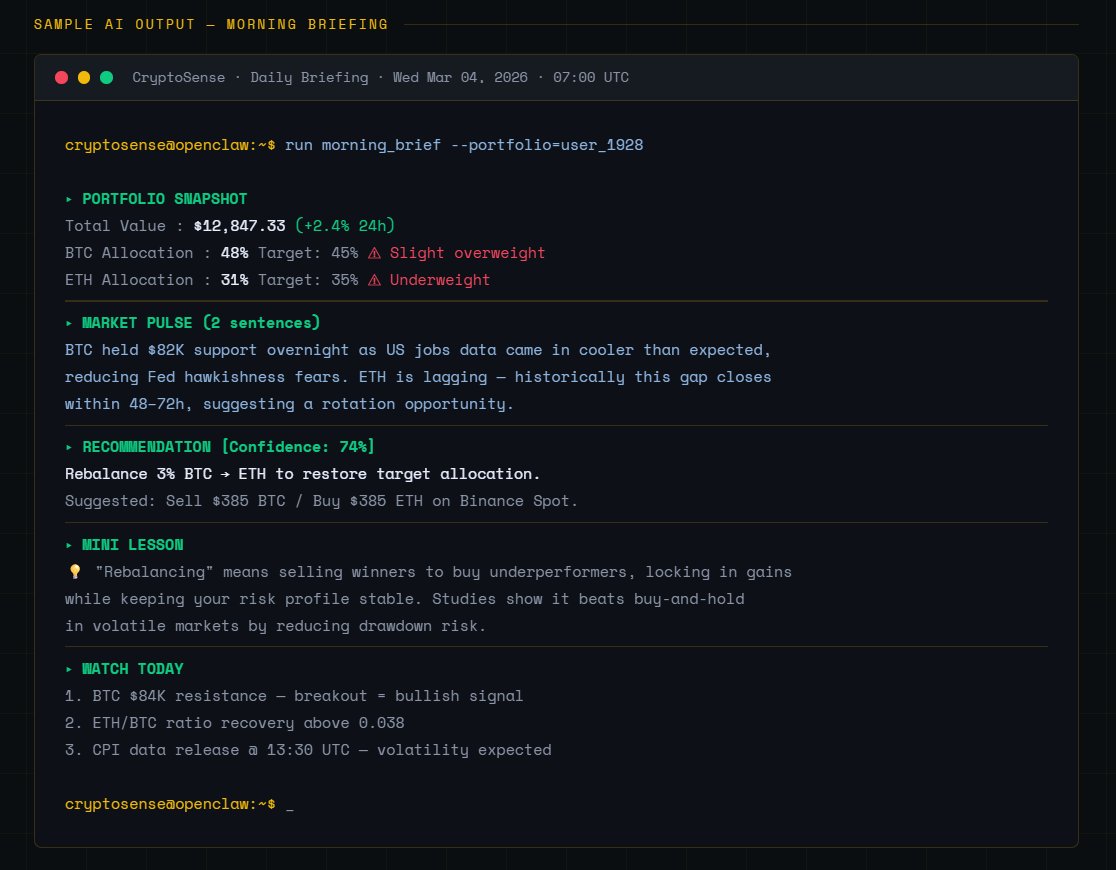Click the Binance Spot suggestion line
1116x870 pixels.
[x=320, y=500]
